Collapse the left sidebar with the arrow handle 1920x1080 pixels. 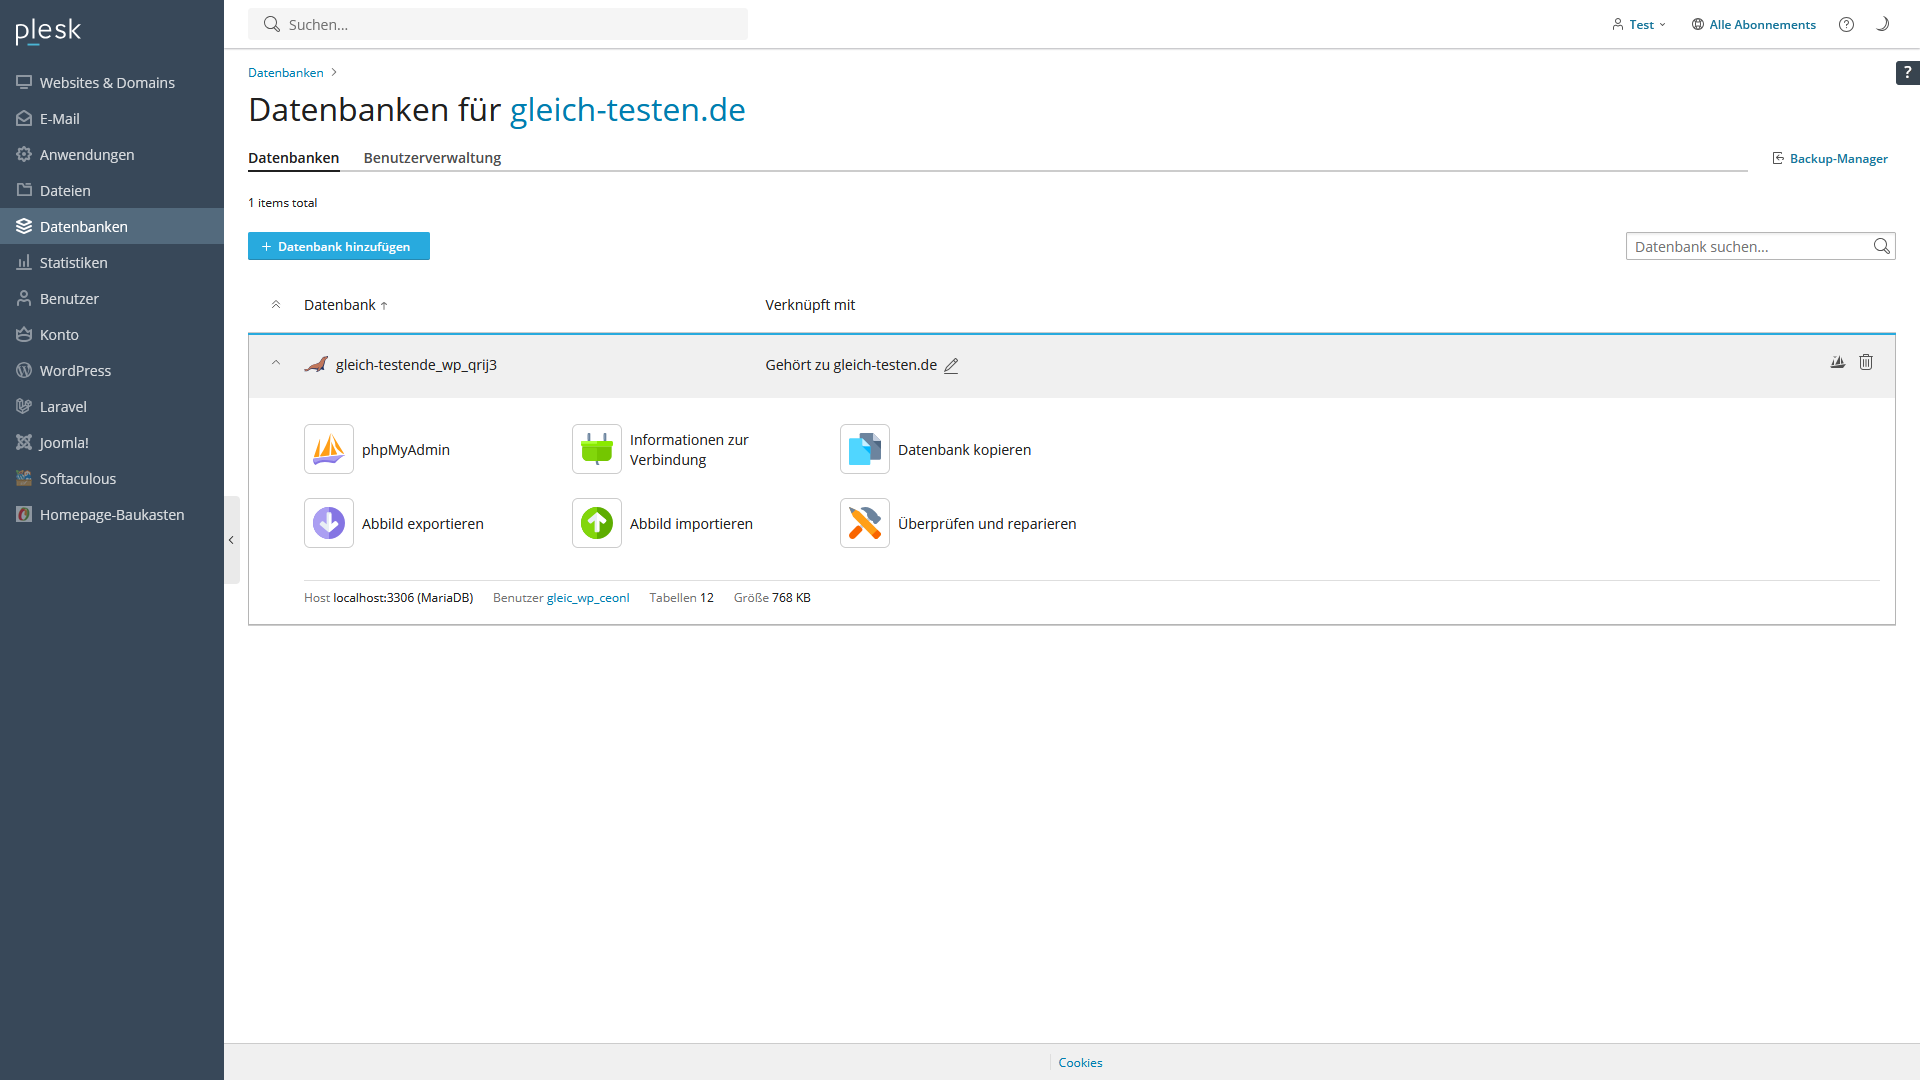[231, 540]
